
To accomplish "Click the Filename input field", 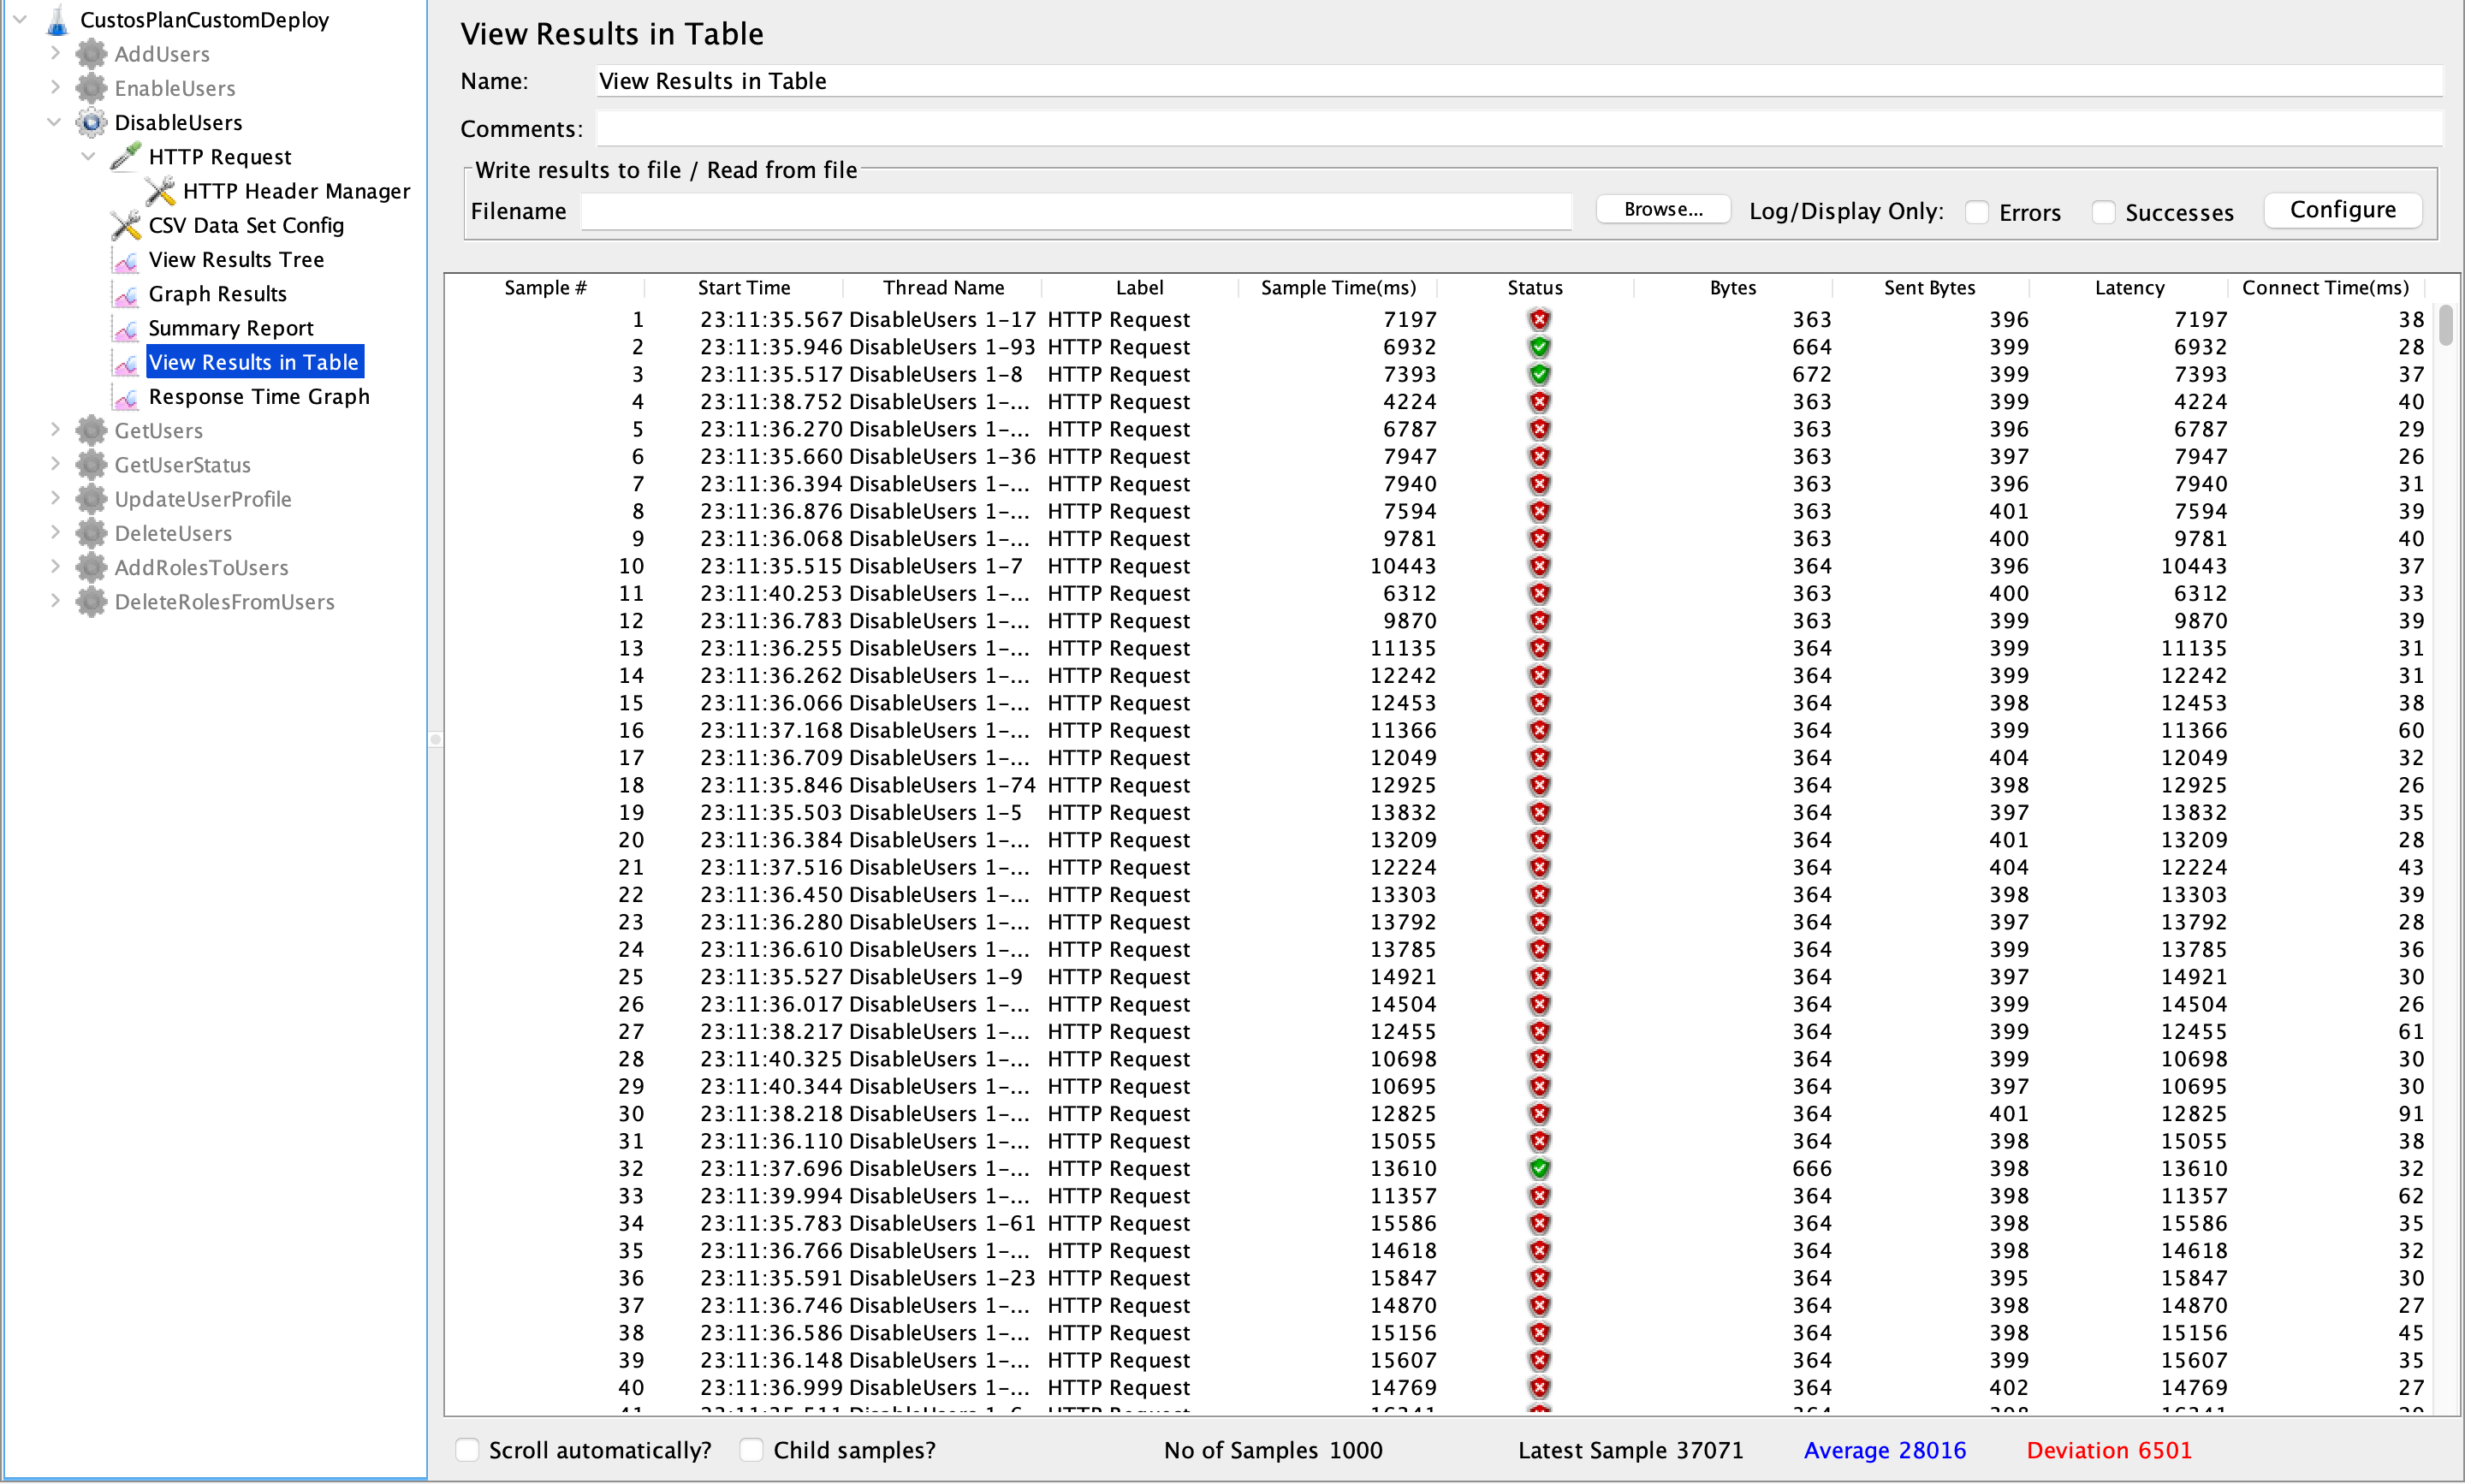I will point(1074,210).
